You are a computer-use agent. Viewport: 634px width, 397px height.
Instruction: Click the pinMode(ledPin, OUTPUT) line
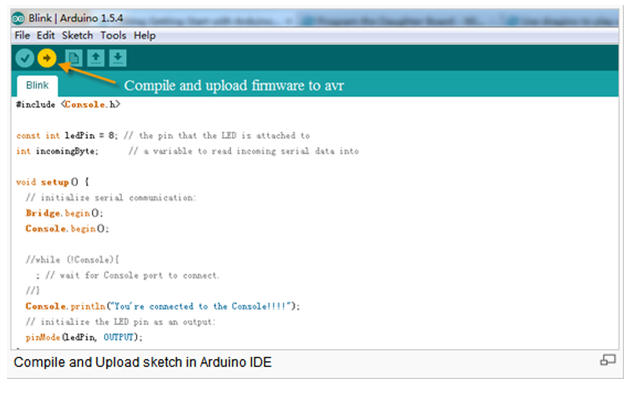click(84, 337)
